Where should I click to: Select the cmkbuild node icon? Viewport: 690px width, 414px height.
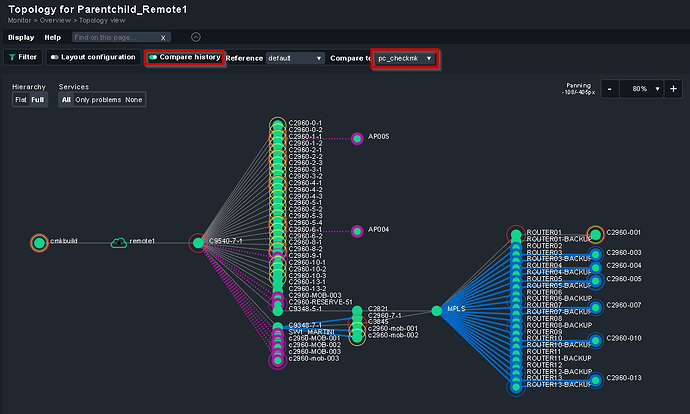click(39, 242)
